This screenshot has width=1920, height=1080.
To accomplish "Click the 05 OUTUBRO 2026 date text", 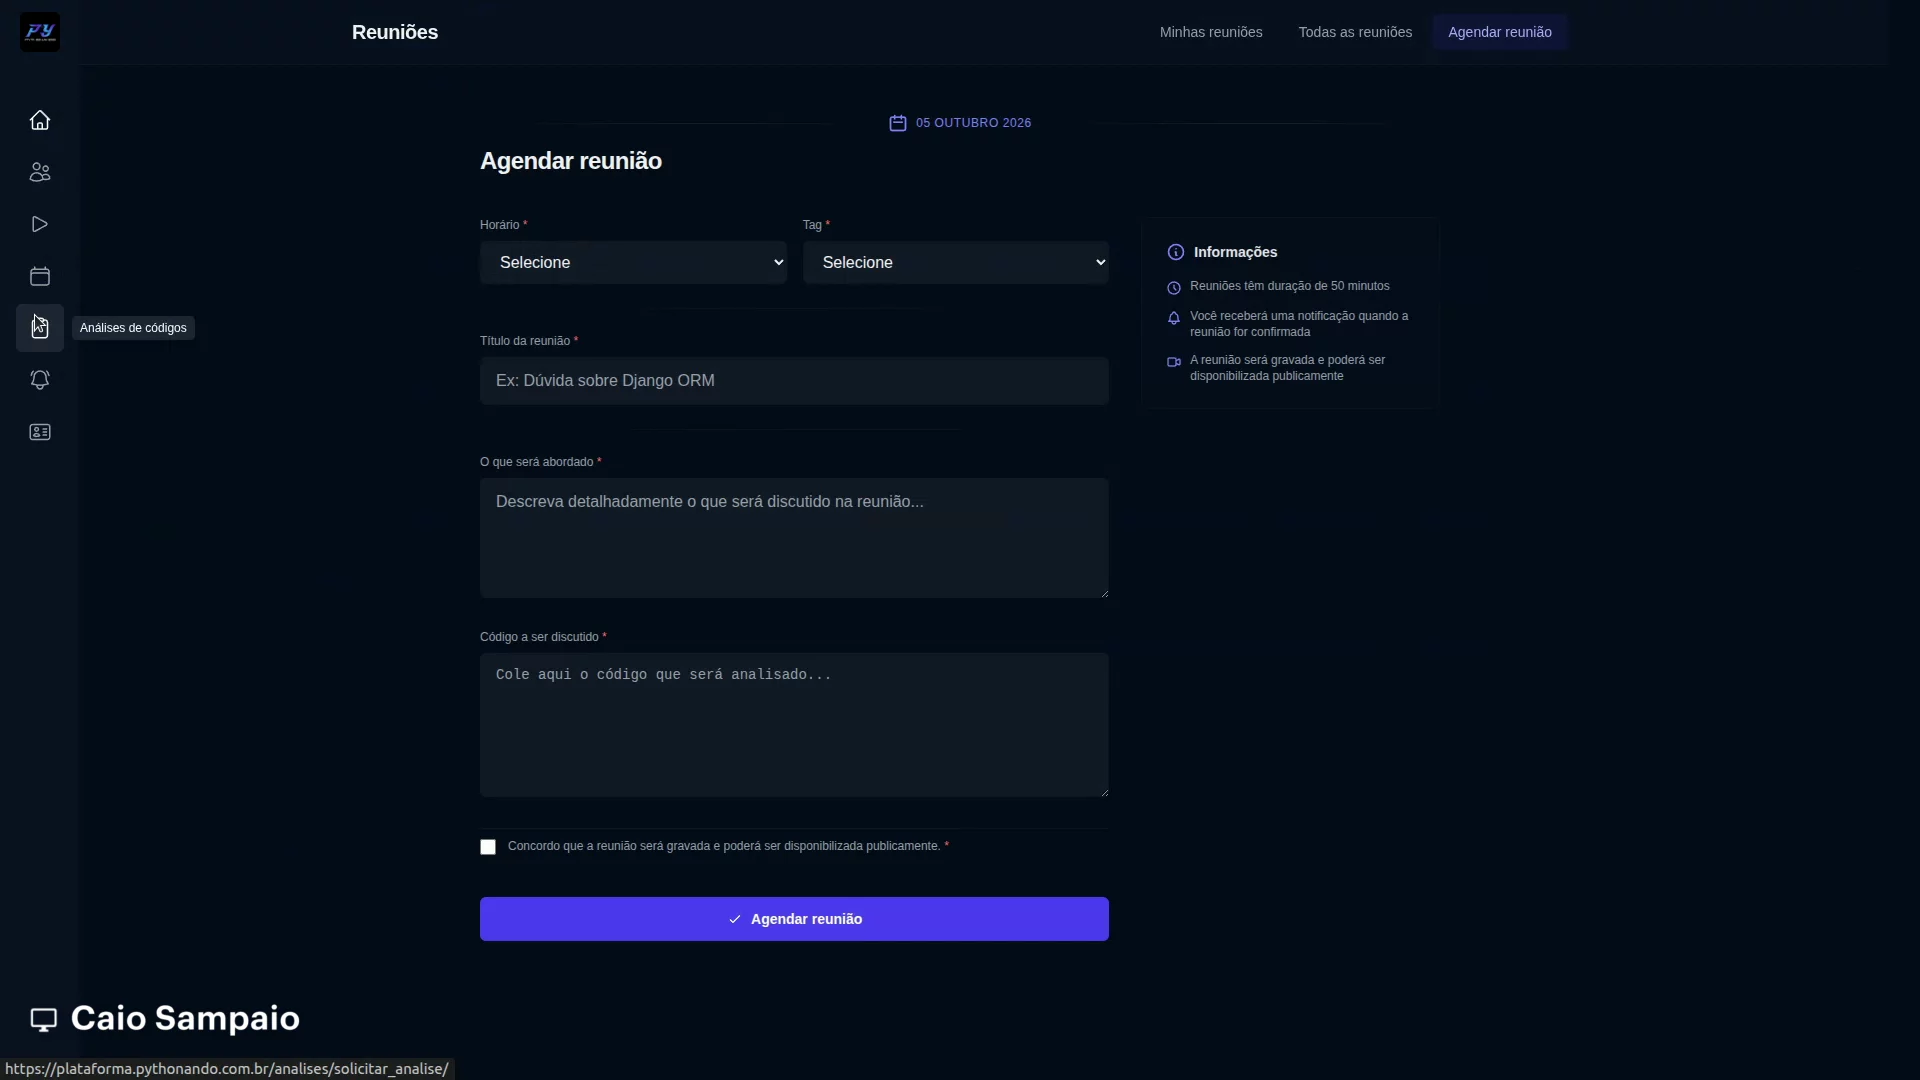I will 973,123.
